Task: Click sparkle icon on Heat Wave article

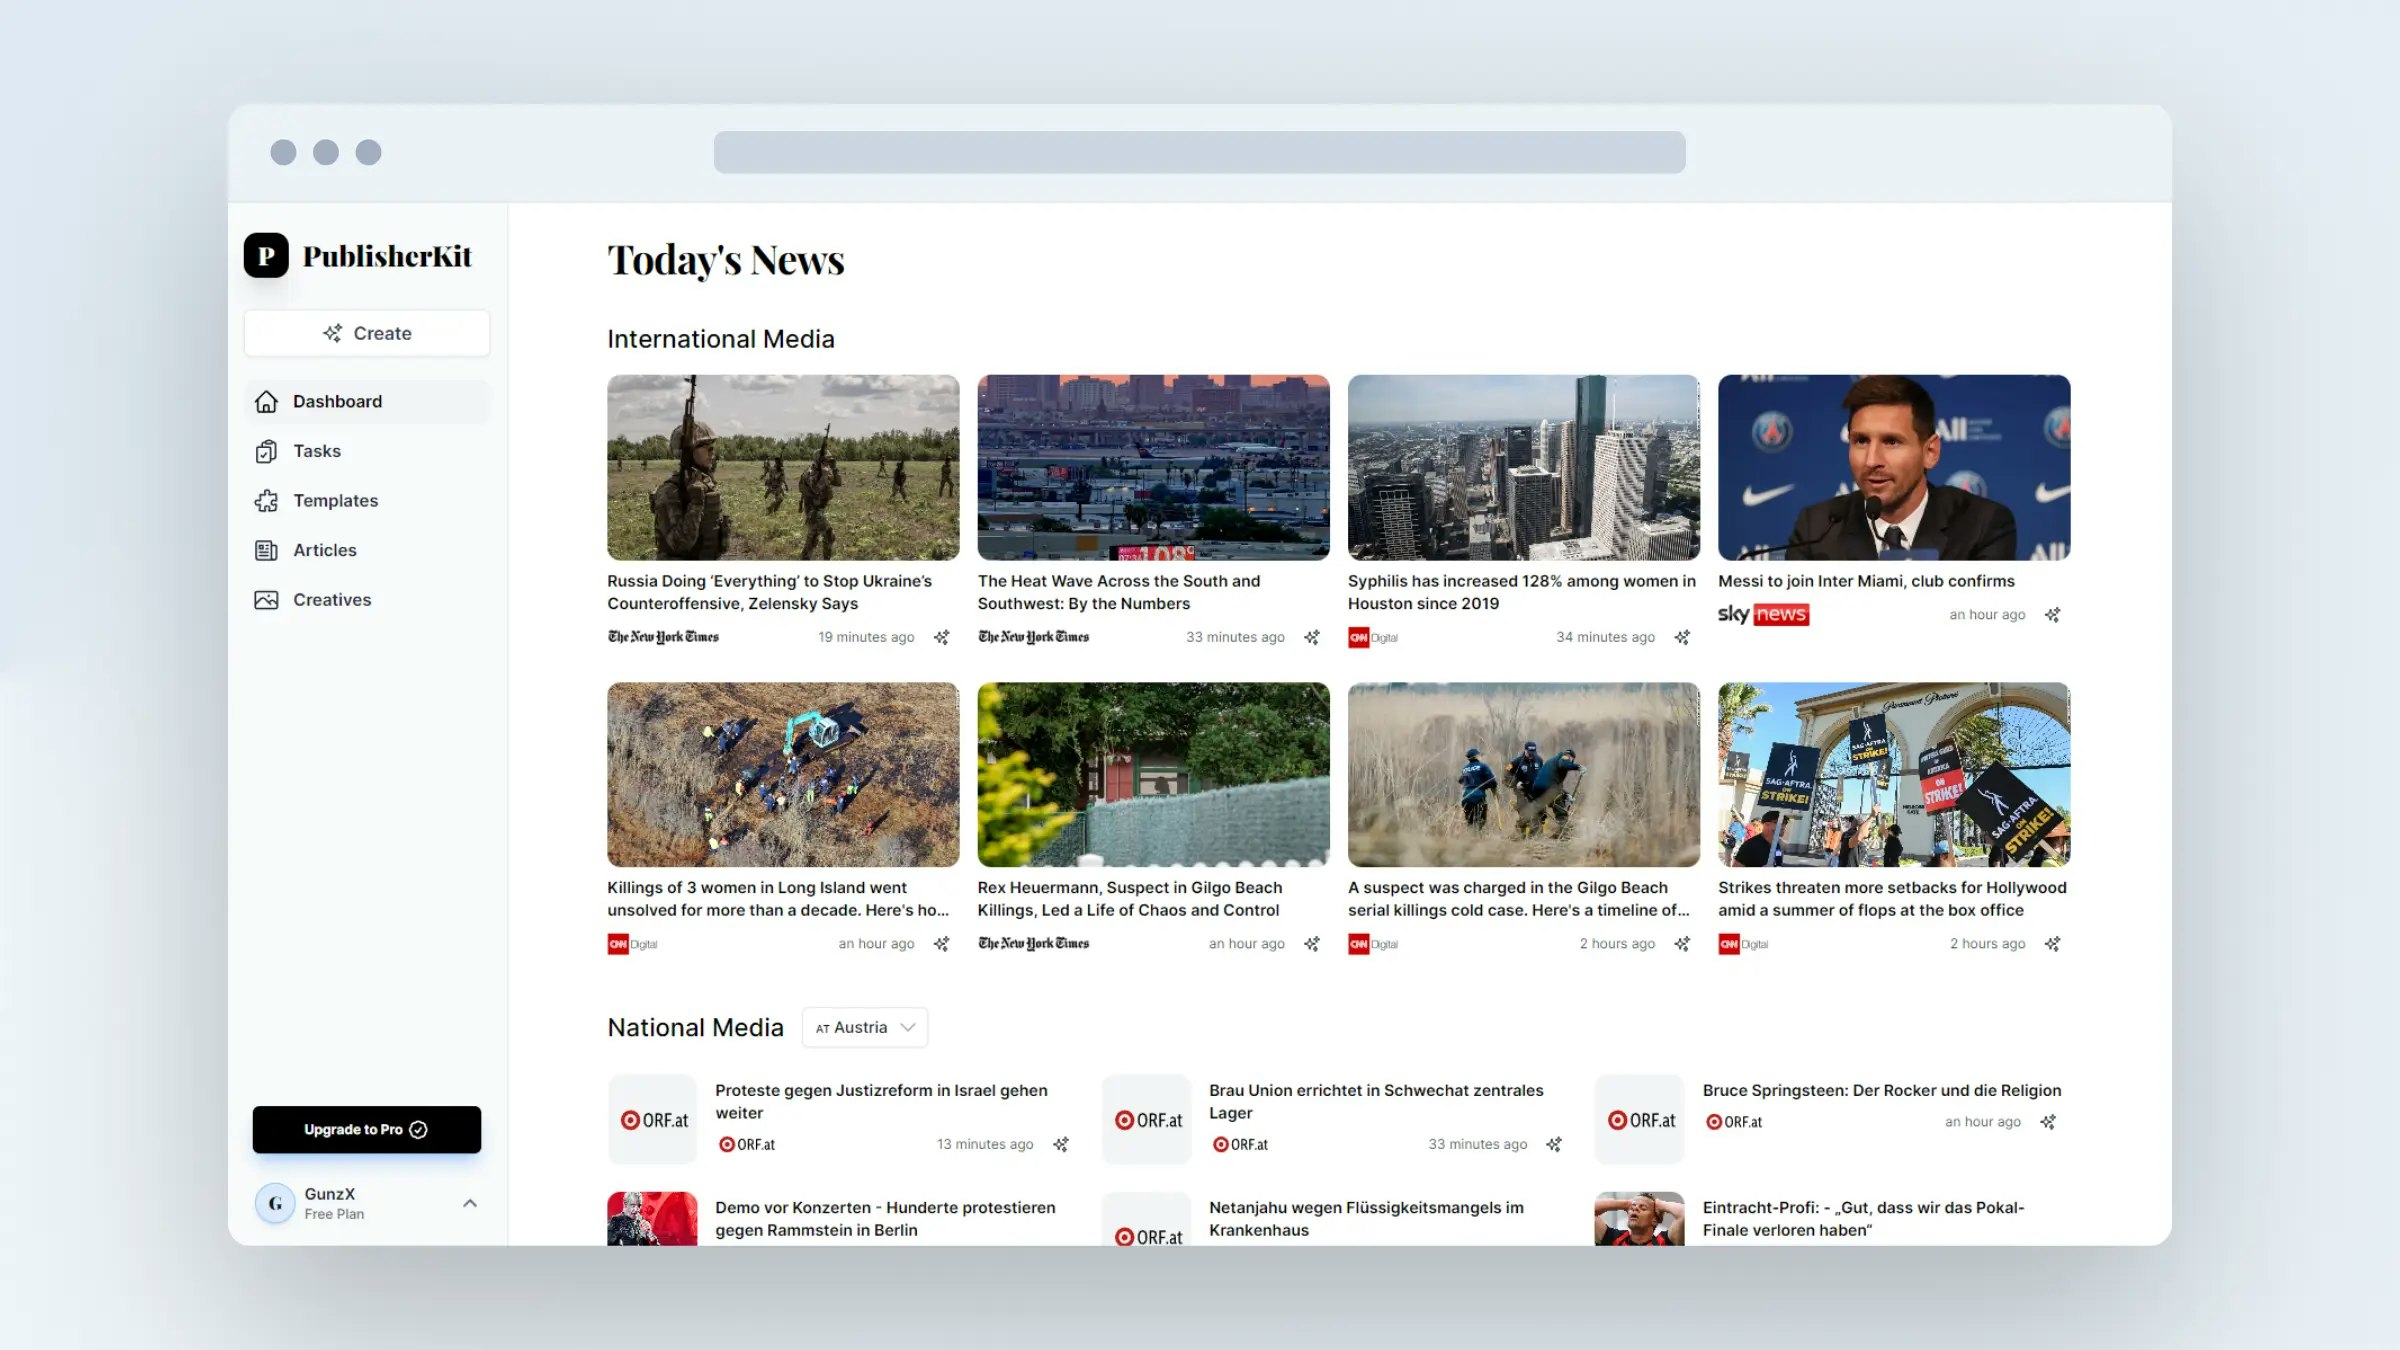Action: point(1312,637)
